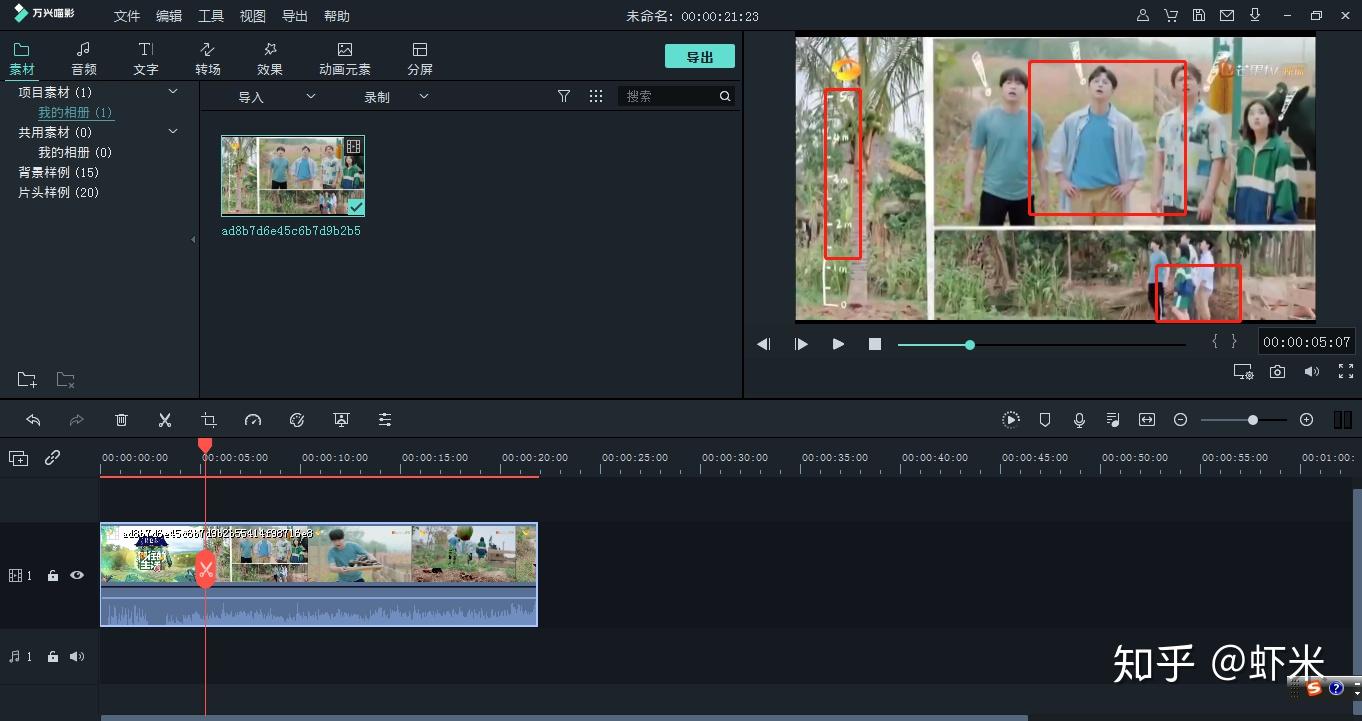Open the audio mixer icon
The image size is (1362, 721).
pyautogui.click(x=1113, y=420)
